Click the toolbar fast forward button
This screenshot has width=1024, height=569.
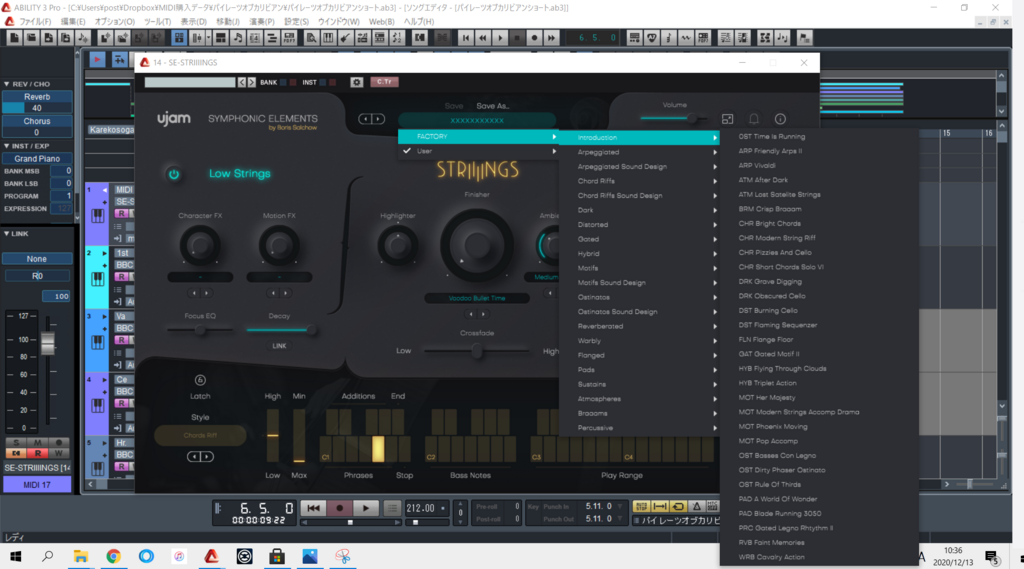[x=551, y=38]
